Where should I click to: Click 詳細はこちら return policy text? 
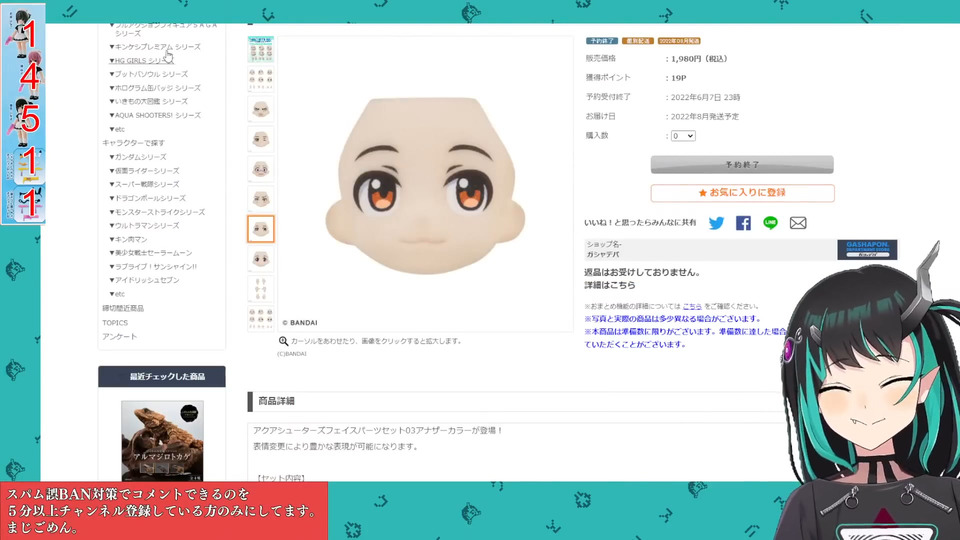click(x=610, y=285)
